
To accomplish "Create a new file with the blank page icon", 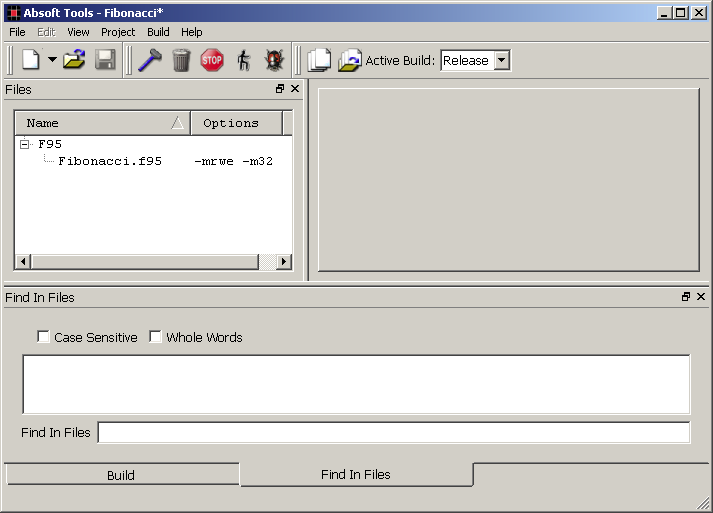I will click(x=31, y=60).
